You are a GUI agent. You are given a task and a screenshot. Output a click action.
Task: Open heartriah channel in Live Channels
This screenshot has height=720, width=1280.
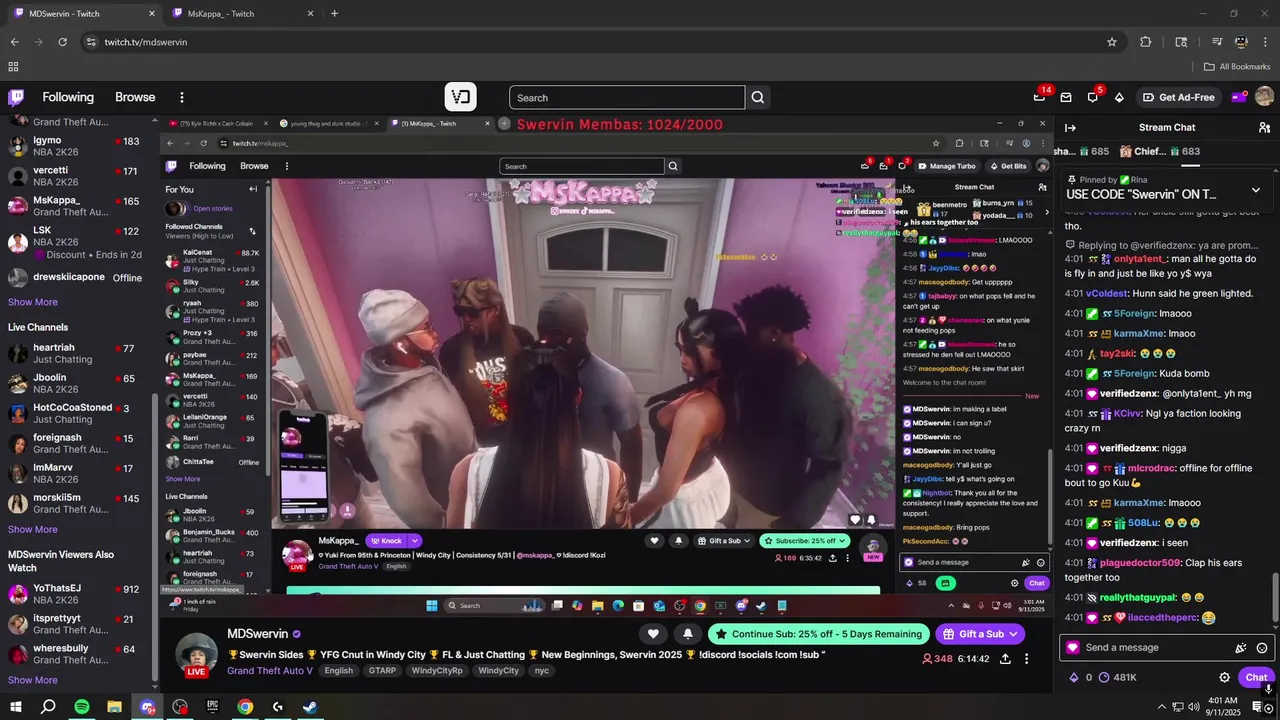click(x=76, y=353)
